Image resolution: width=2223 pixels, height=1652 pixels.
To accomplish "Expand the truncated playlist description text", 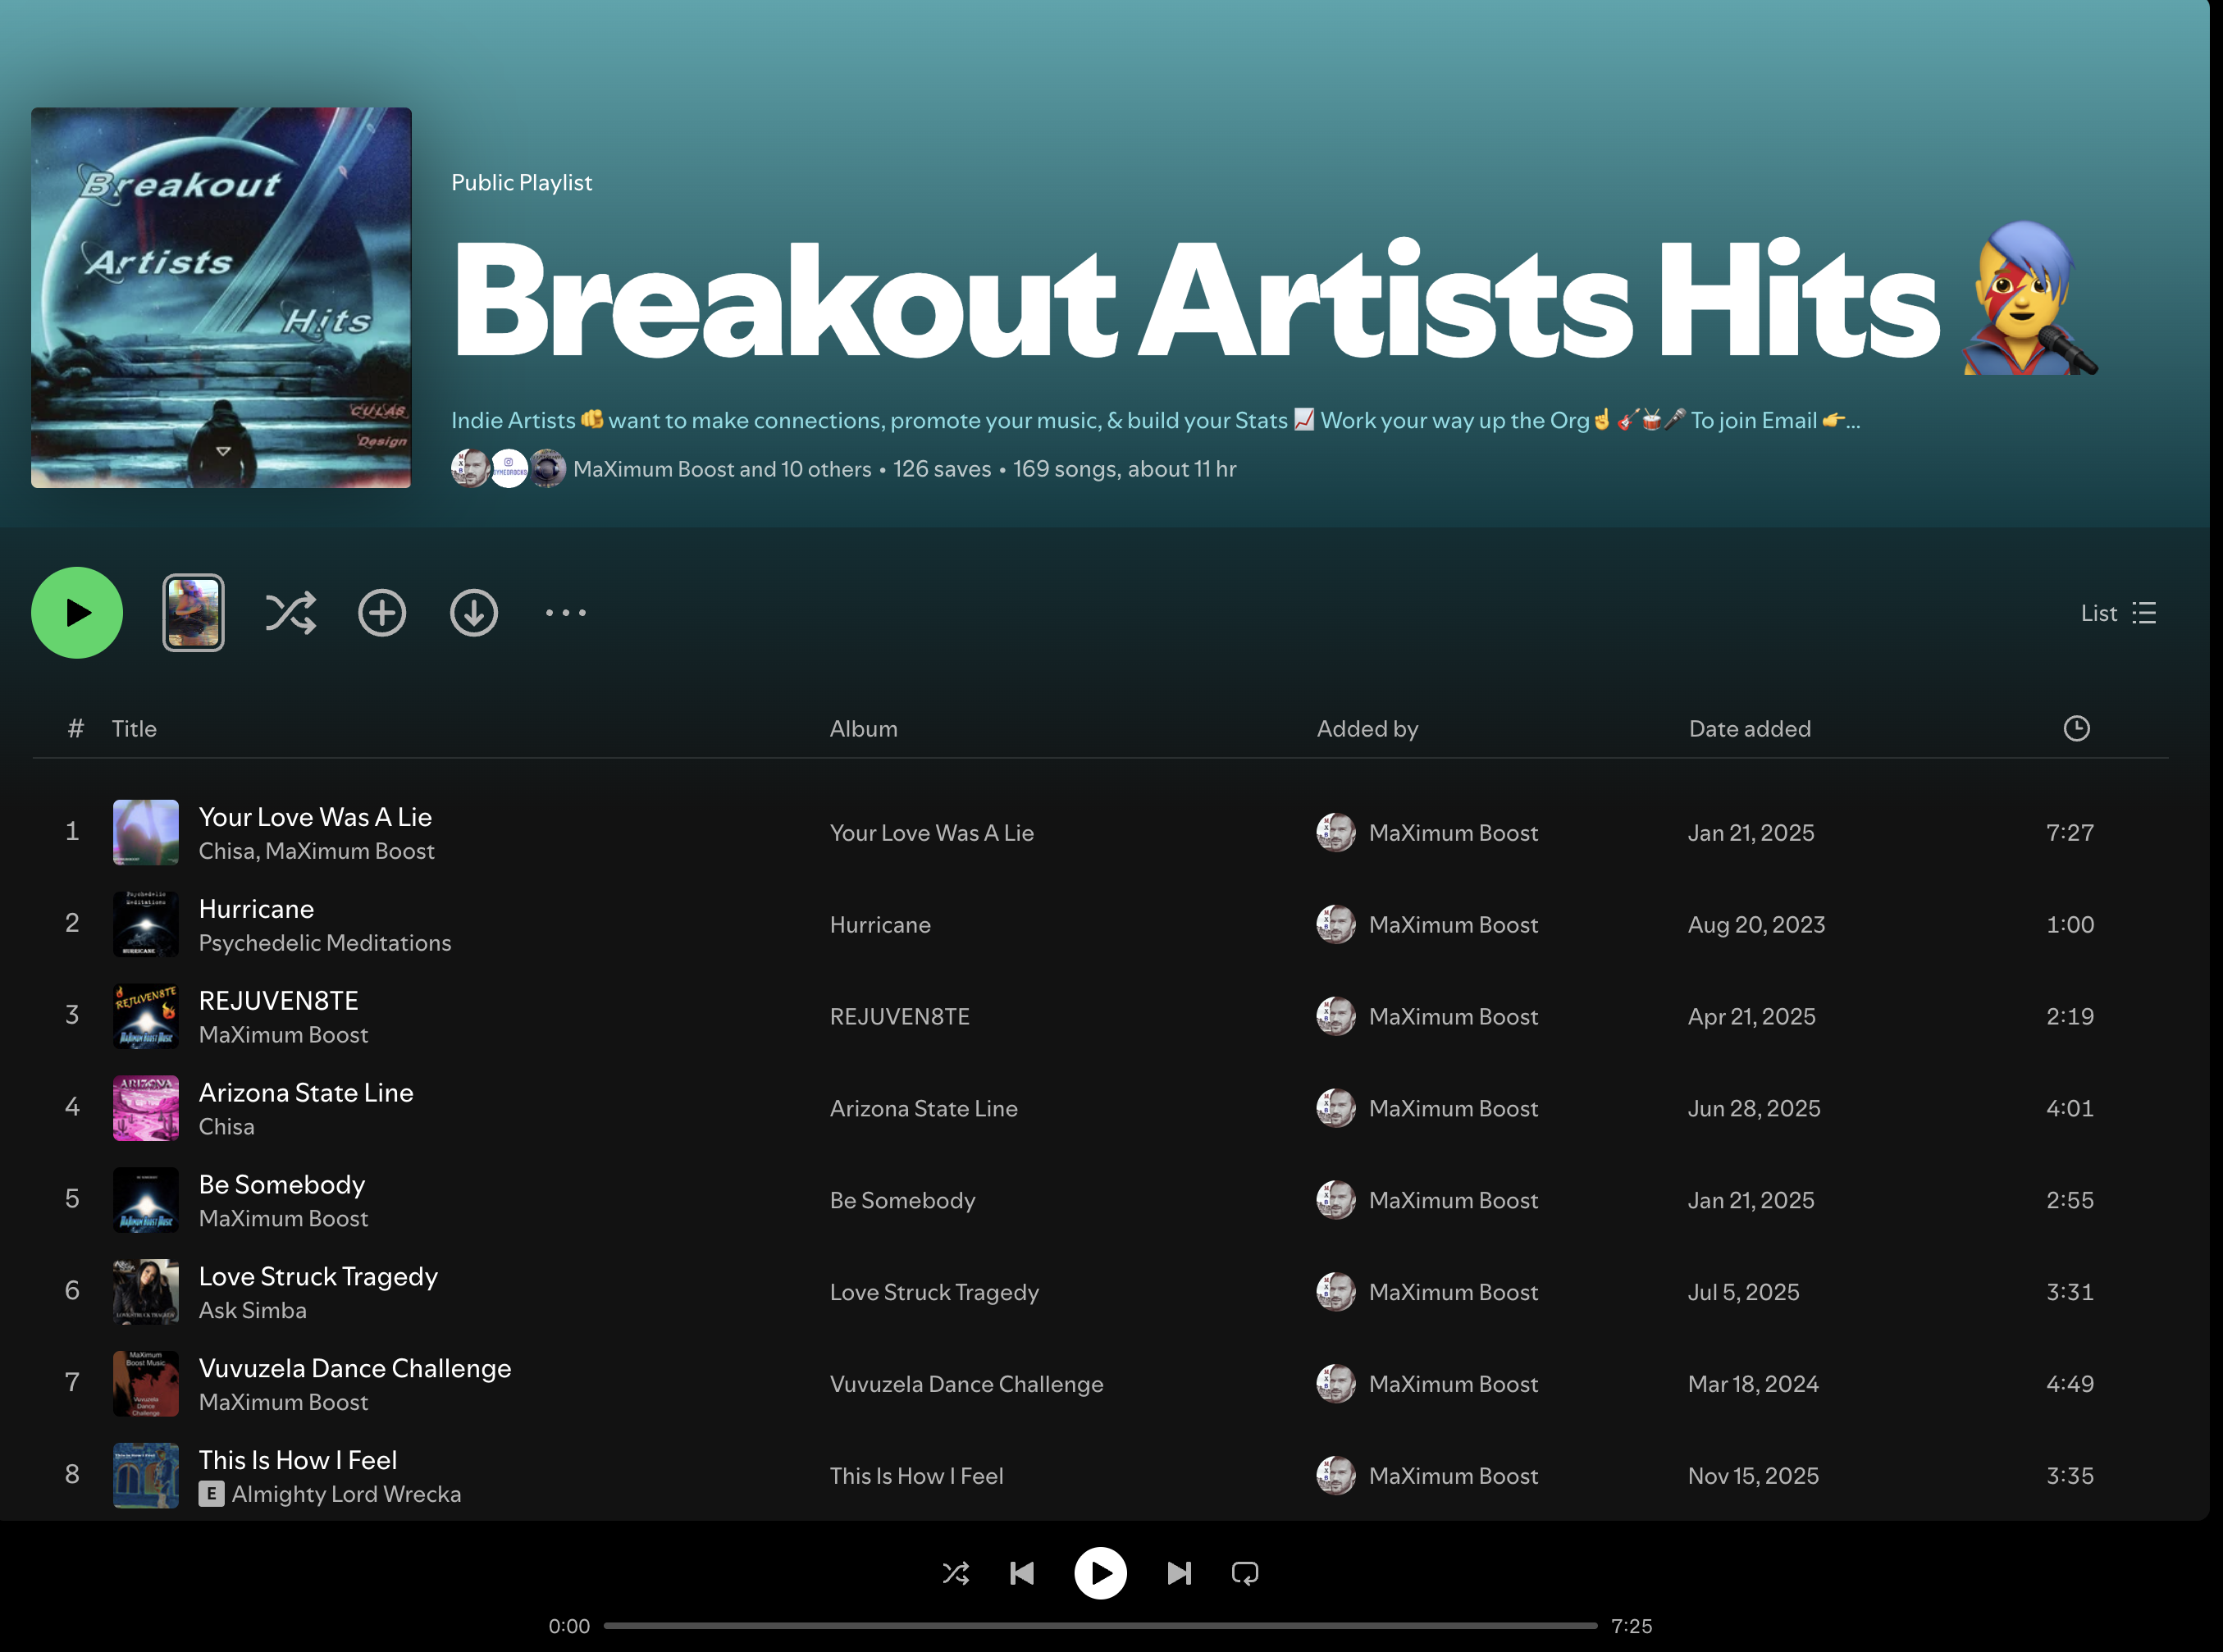I will pos(1155,421).
